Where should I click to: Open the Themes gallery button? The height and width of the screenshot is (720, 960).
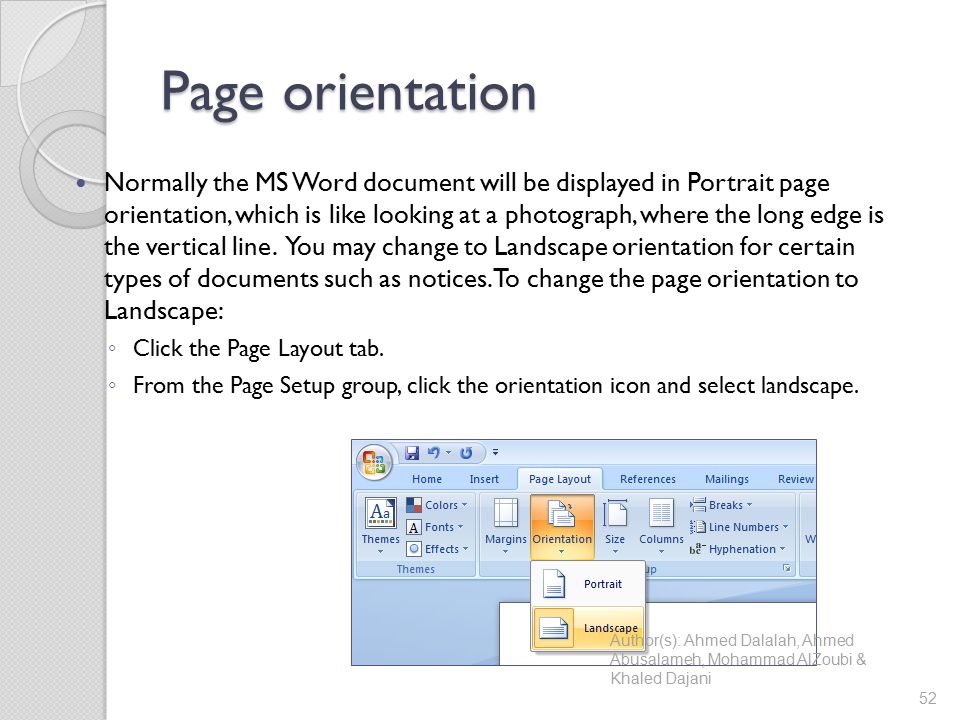click(380, 525)
